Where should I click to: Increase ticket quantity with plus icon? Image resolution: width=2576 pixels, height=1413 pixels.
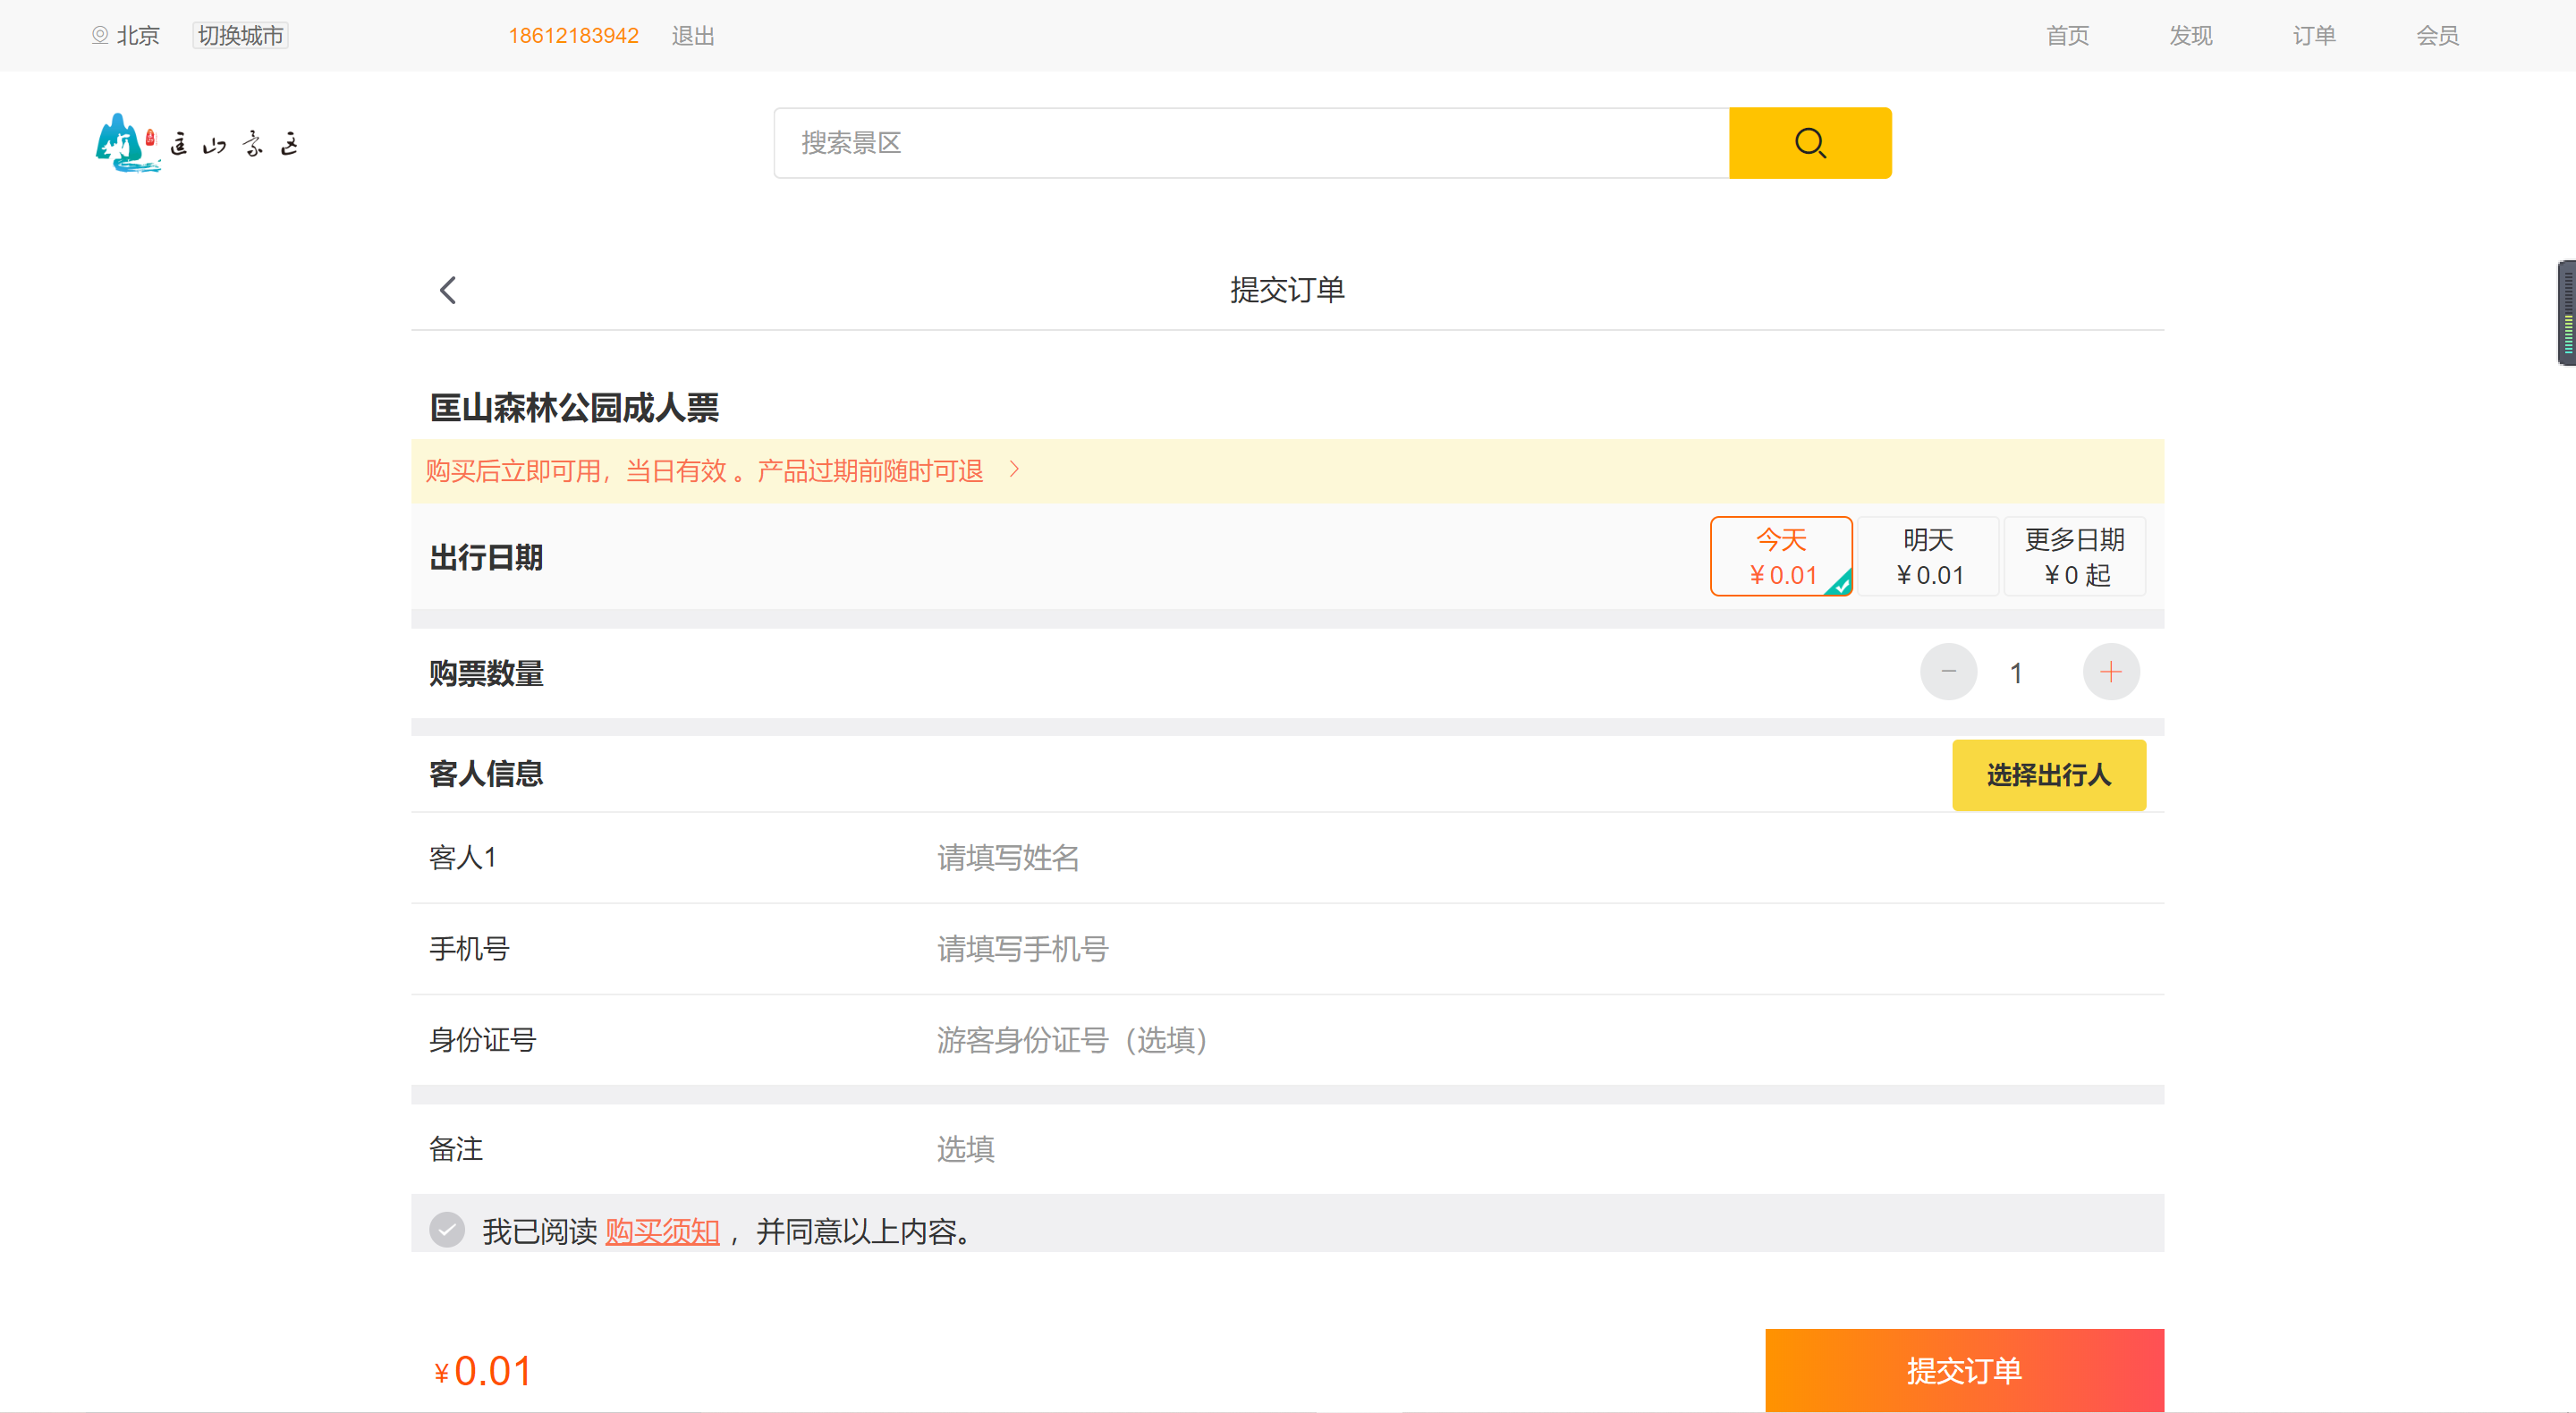coord(2112,672)
